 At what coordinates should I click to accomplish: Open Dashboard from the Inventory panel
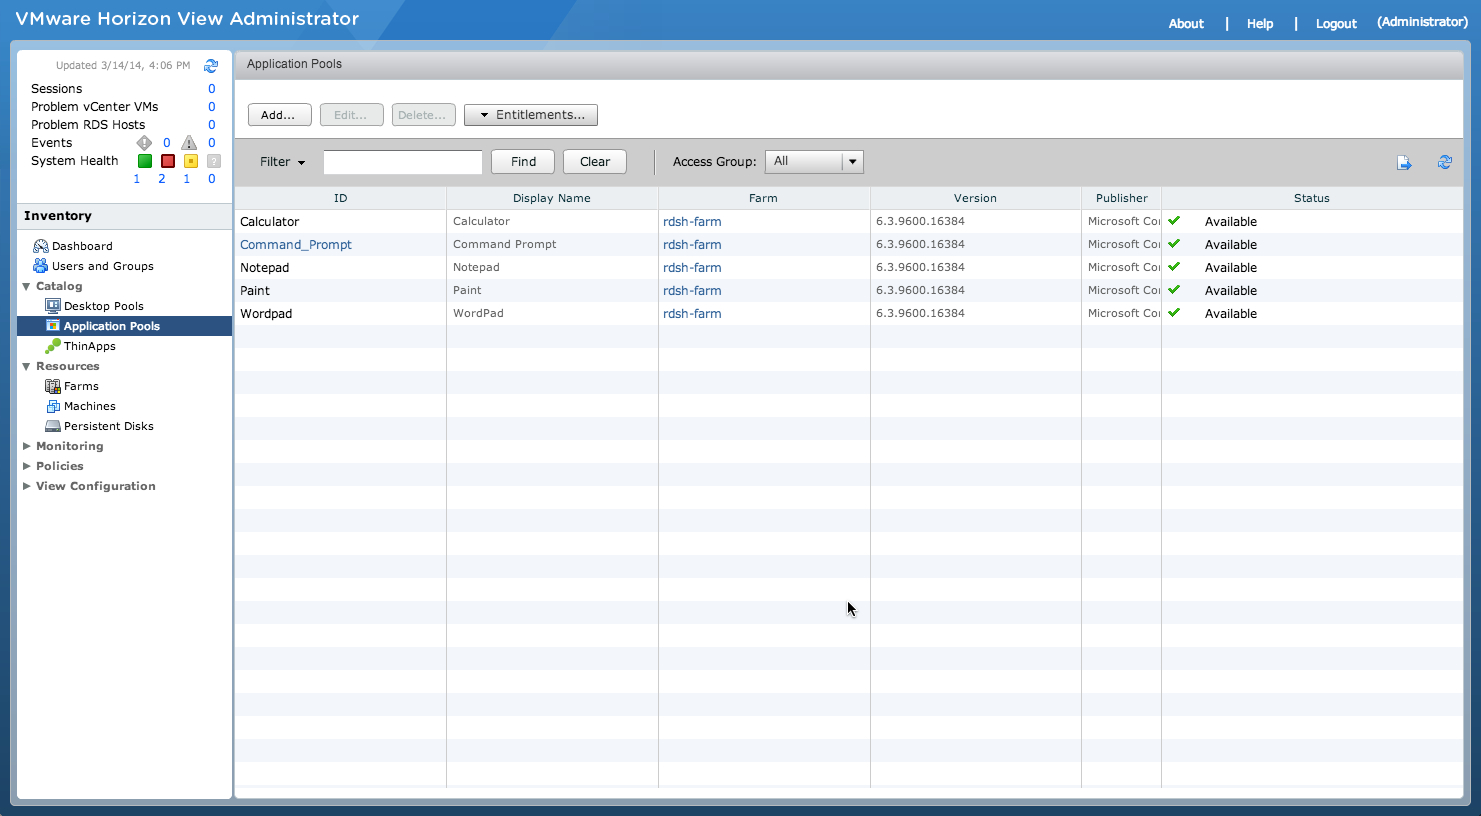click(x=82, y=246)
